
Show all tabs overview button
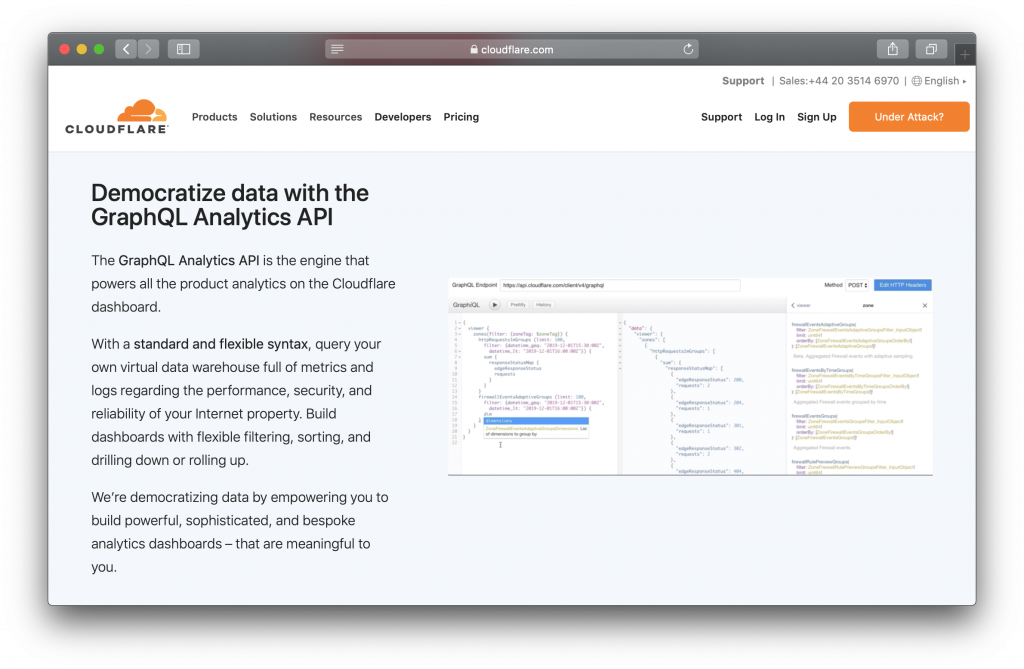[931, 49]
